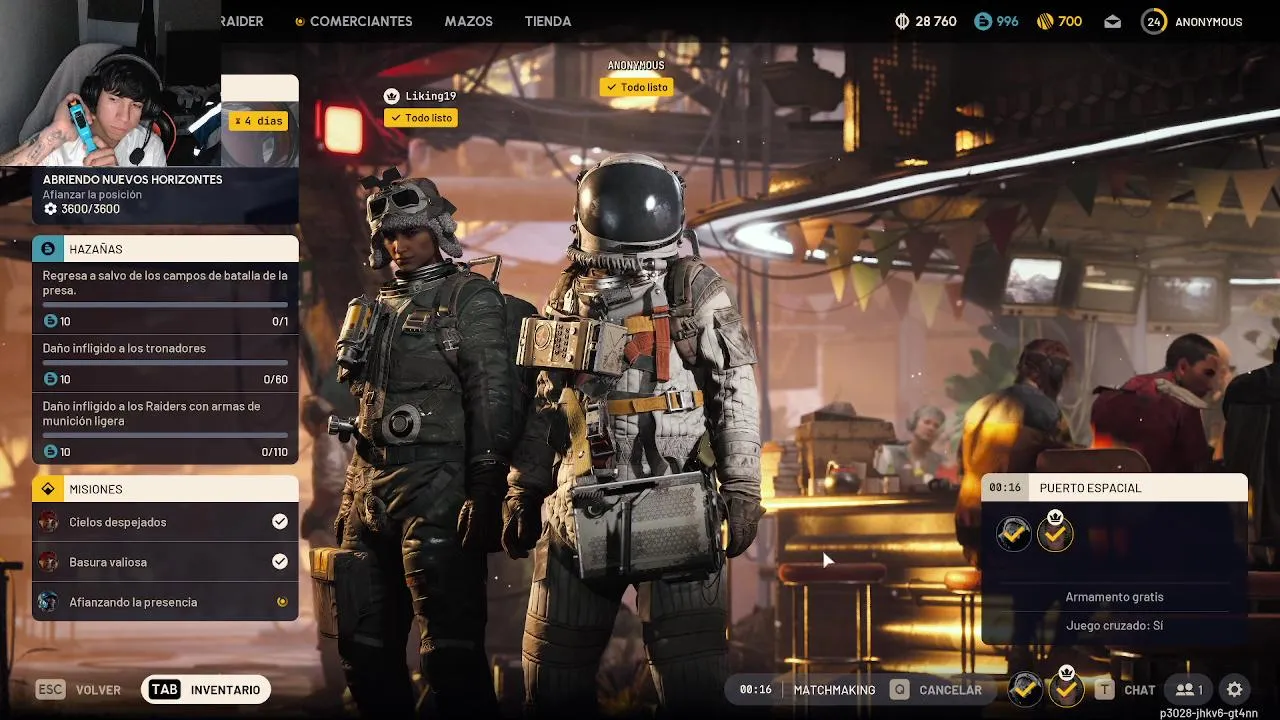Image resolution: width=1280 pixels, height=720 pixels.
Task: Click the checkmark of Basura valiosa
Action: point(280,562)
